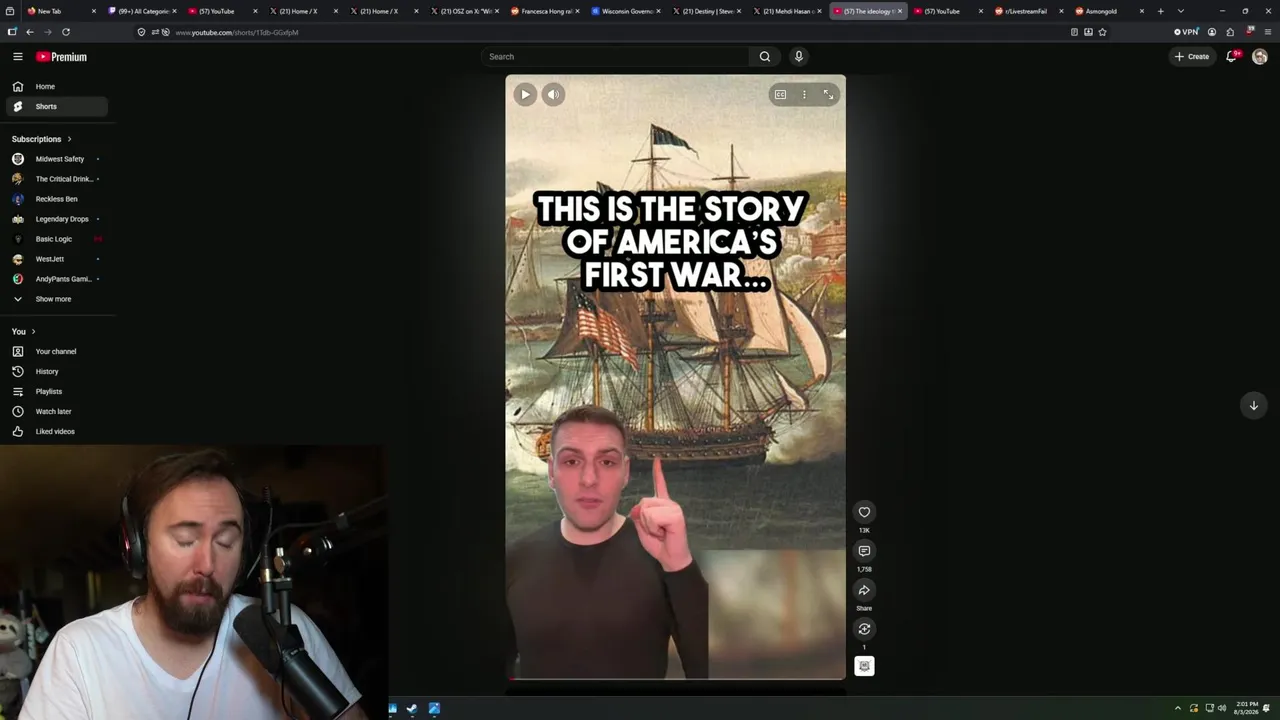Toggle closed captions on the Short
Image resolution: width=1280 pixels, height=720 pixels.
780,95
